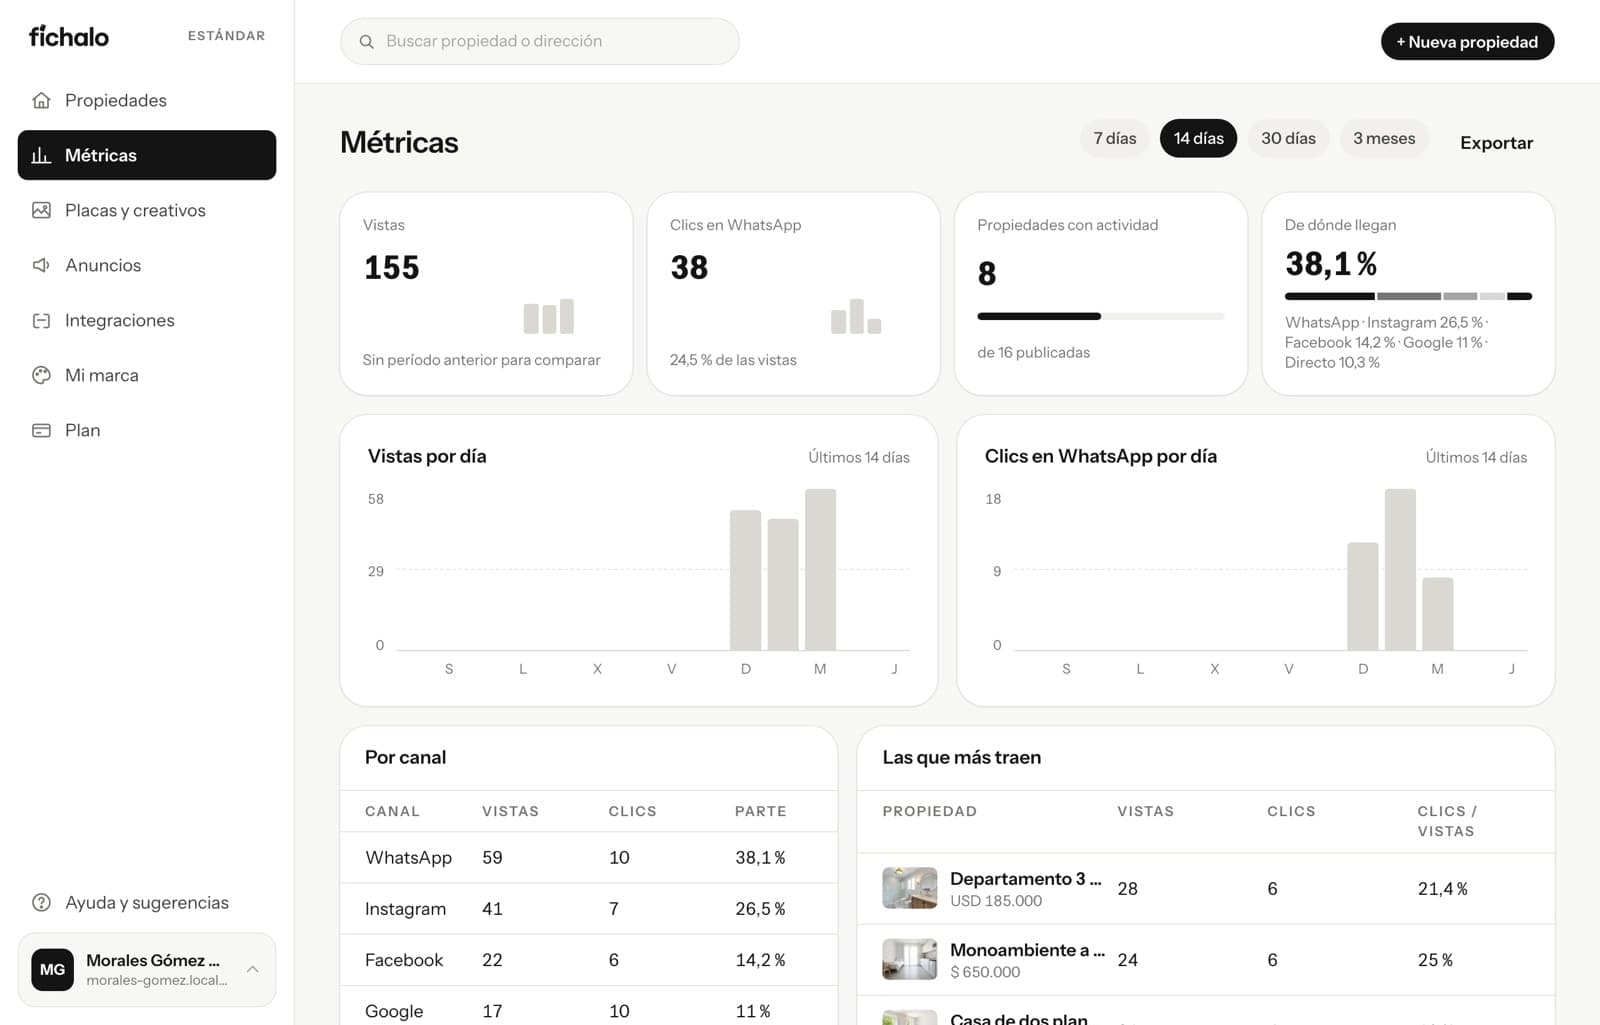Click the mini bar chart in Clics en WhatsApp card
This screenshot has height=1025, width=1600.
coord(856,316)
